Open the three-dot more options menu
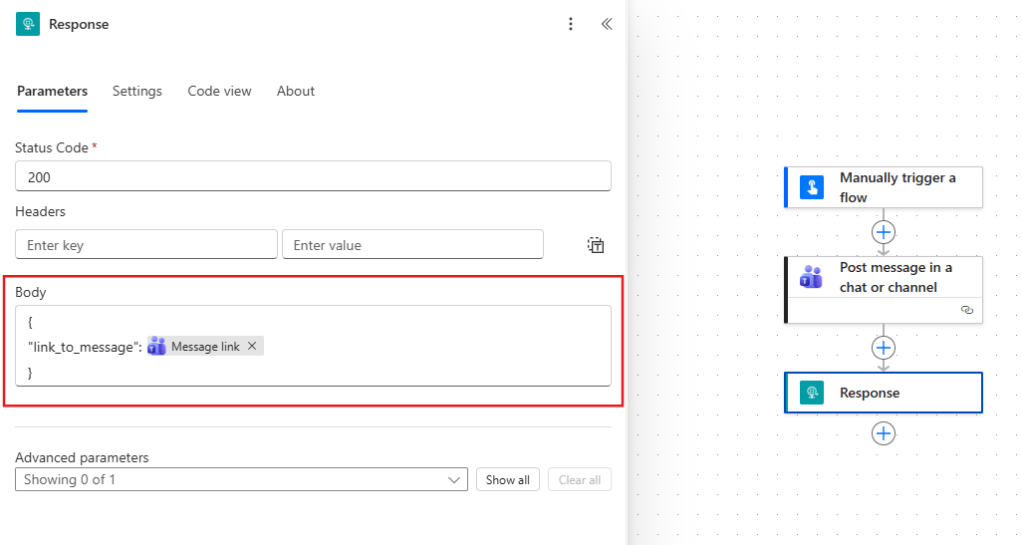This screenshot has height=545, width=1022. point(570,24)
